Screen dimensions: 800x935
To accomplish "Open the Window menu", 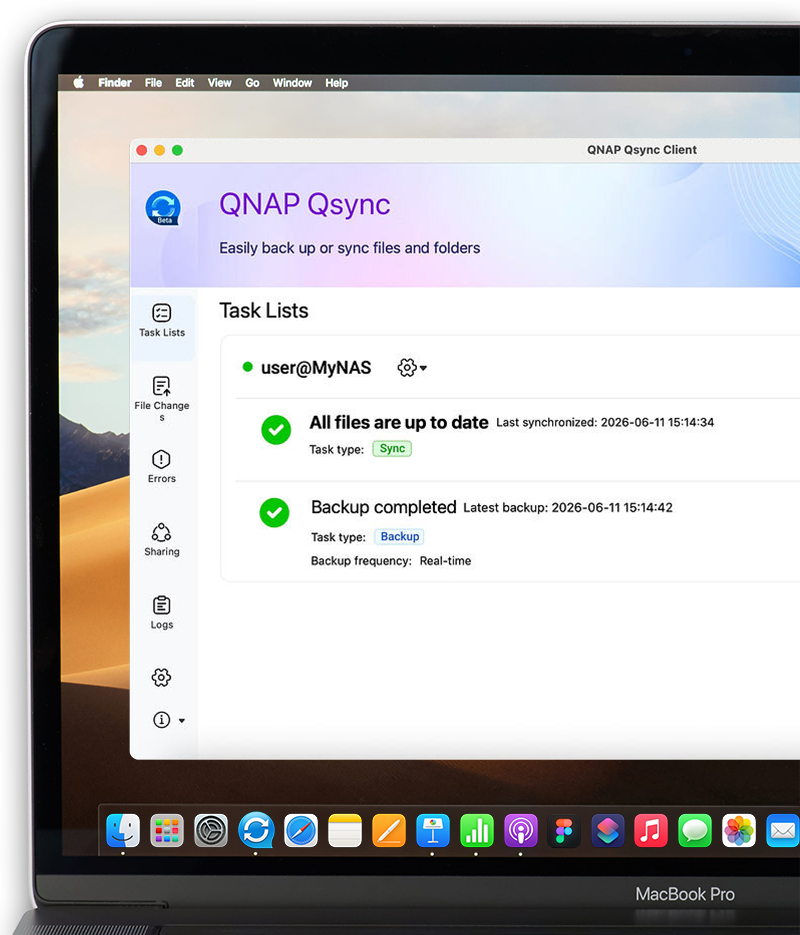I will pyautogui.click(x=292, y=82).
